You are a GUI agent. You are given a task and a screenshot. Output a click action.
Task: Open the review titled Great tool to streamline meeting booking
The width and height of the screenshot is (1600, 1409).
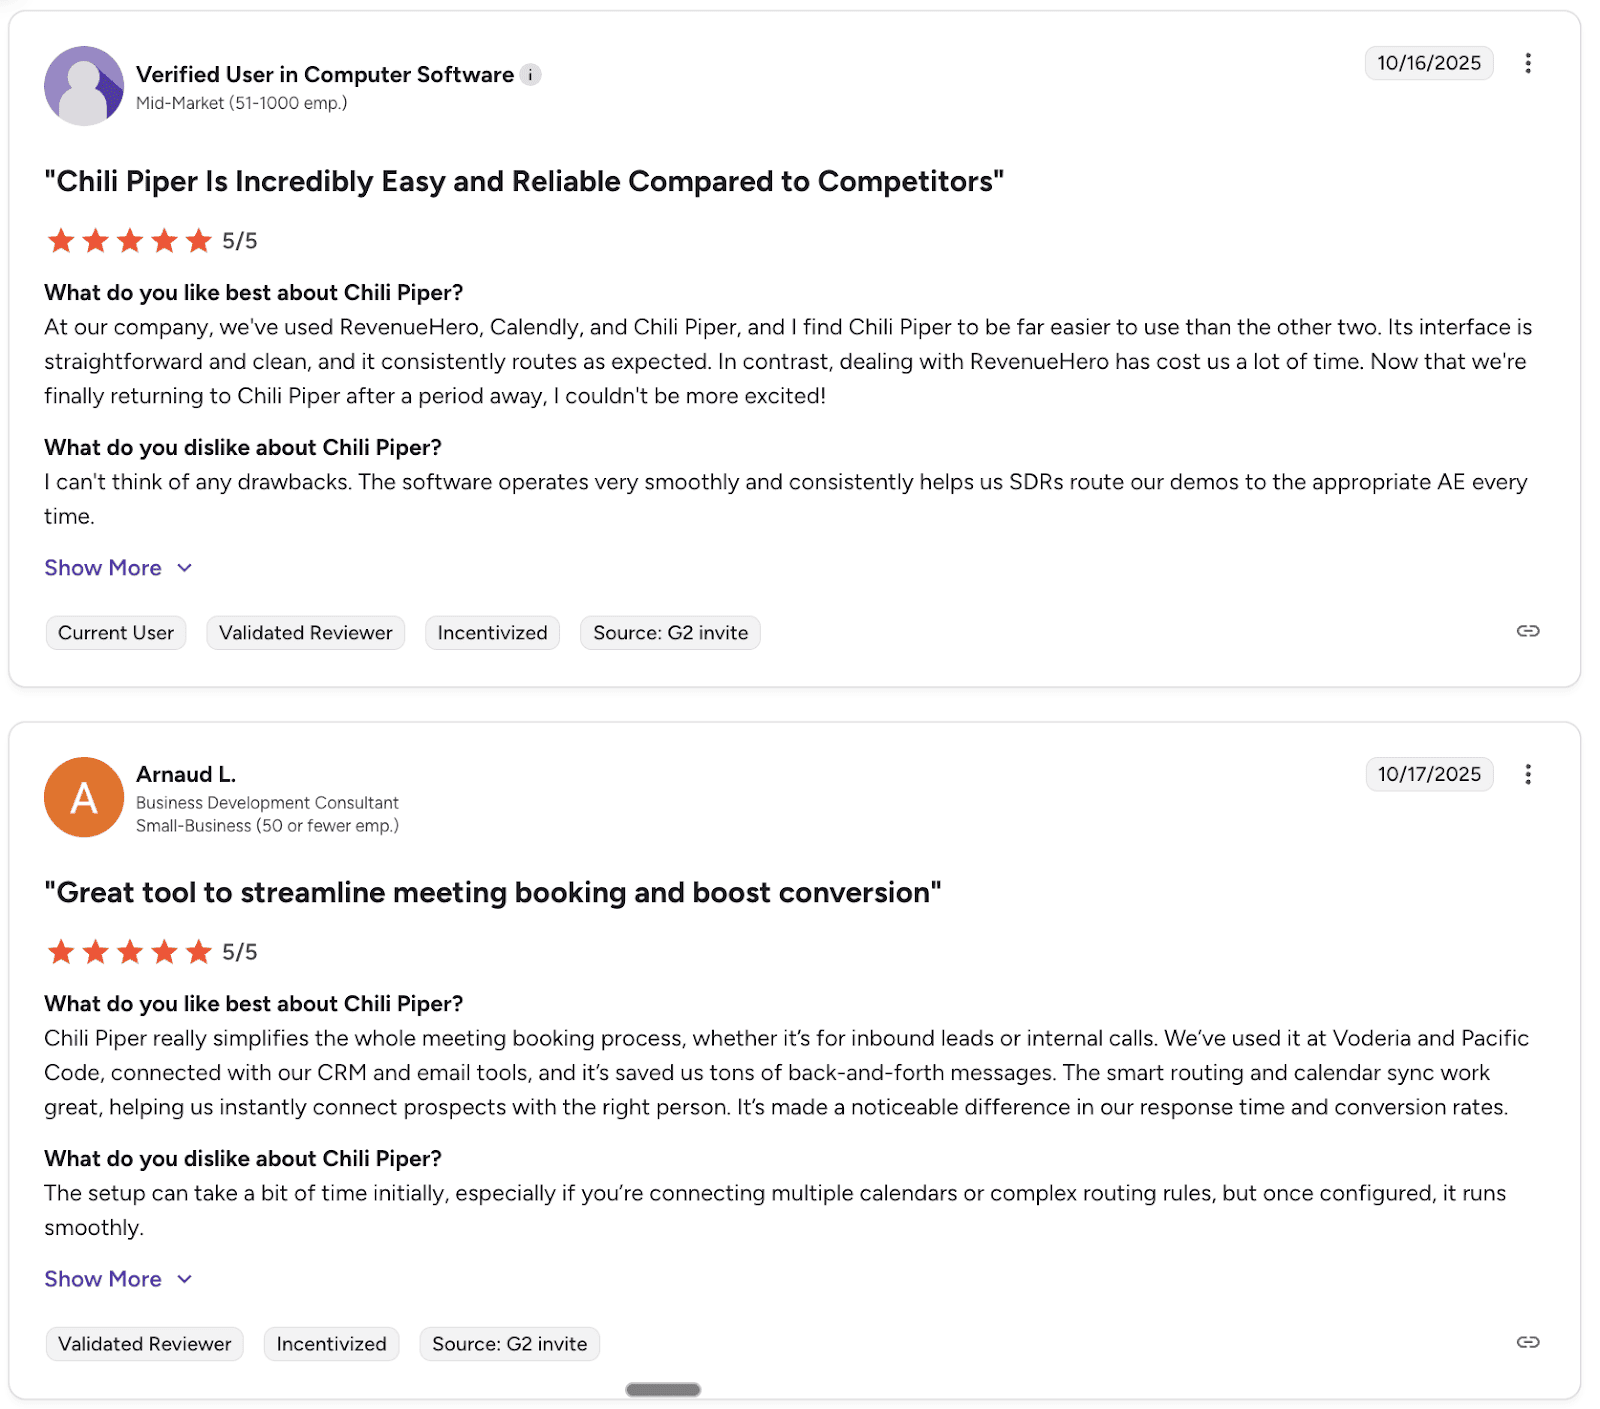492,892
